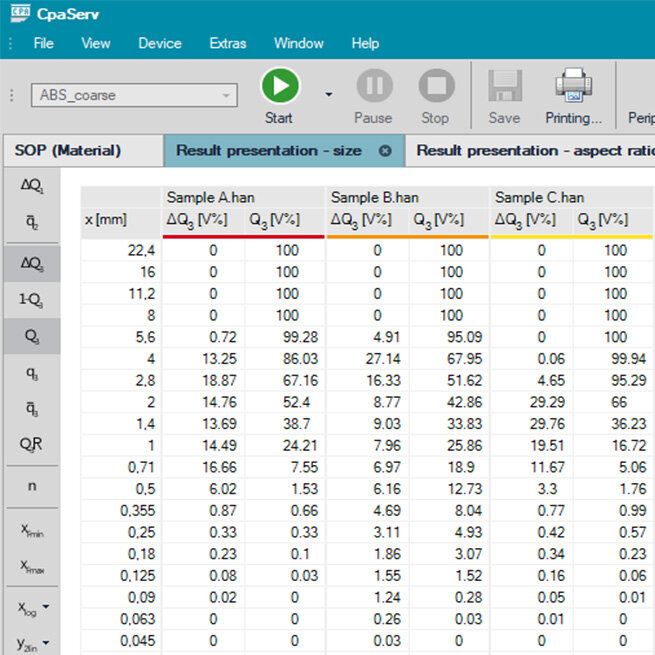Open the Help menu

[x=365, y=43]
